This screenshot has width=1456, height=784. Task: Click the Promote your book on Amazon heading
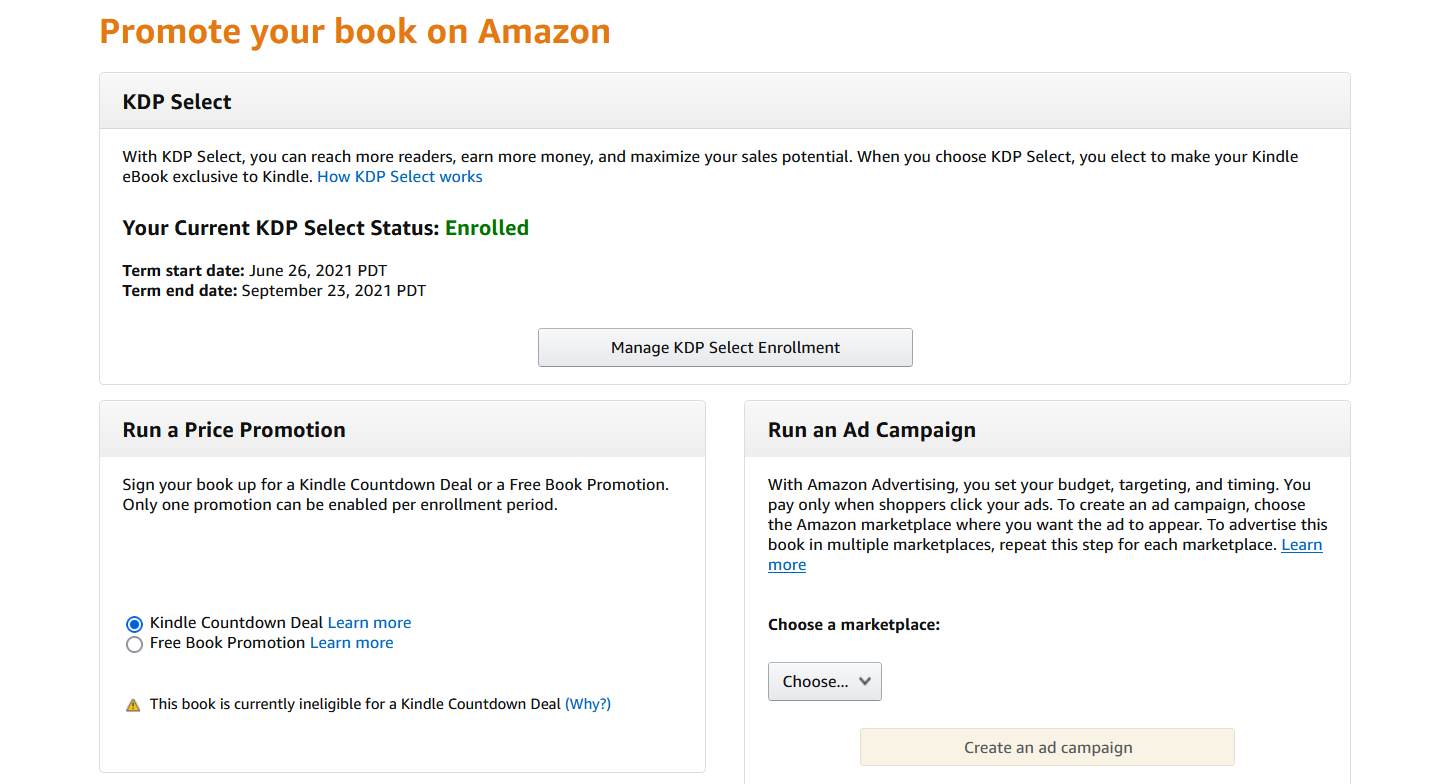pos(355,31)
